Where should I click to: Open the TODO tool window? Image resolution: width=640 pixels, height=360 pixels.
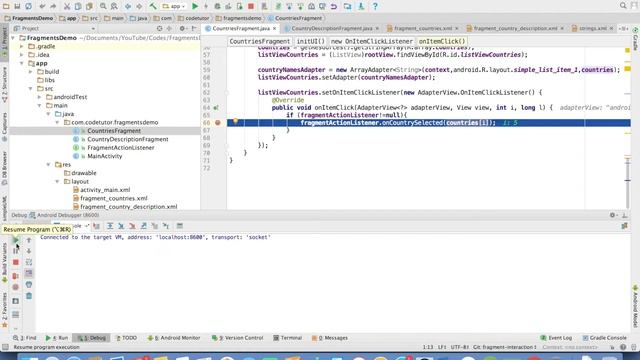point(126,338)
